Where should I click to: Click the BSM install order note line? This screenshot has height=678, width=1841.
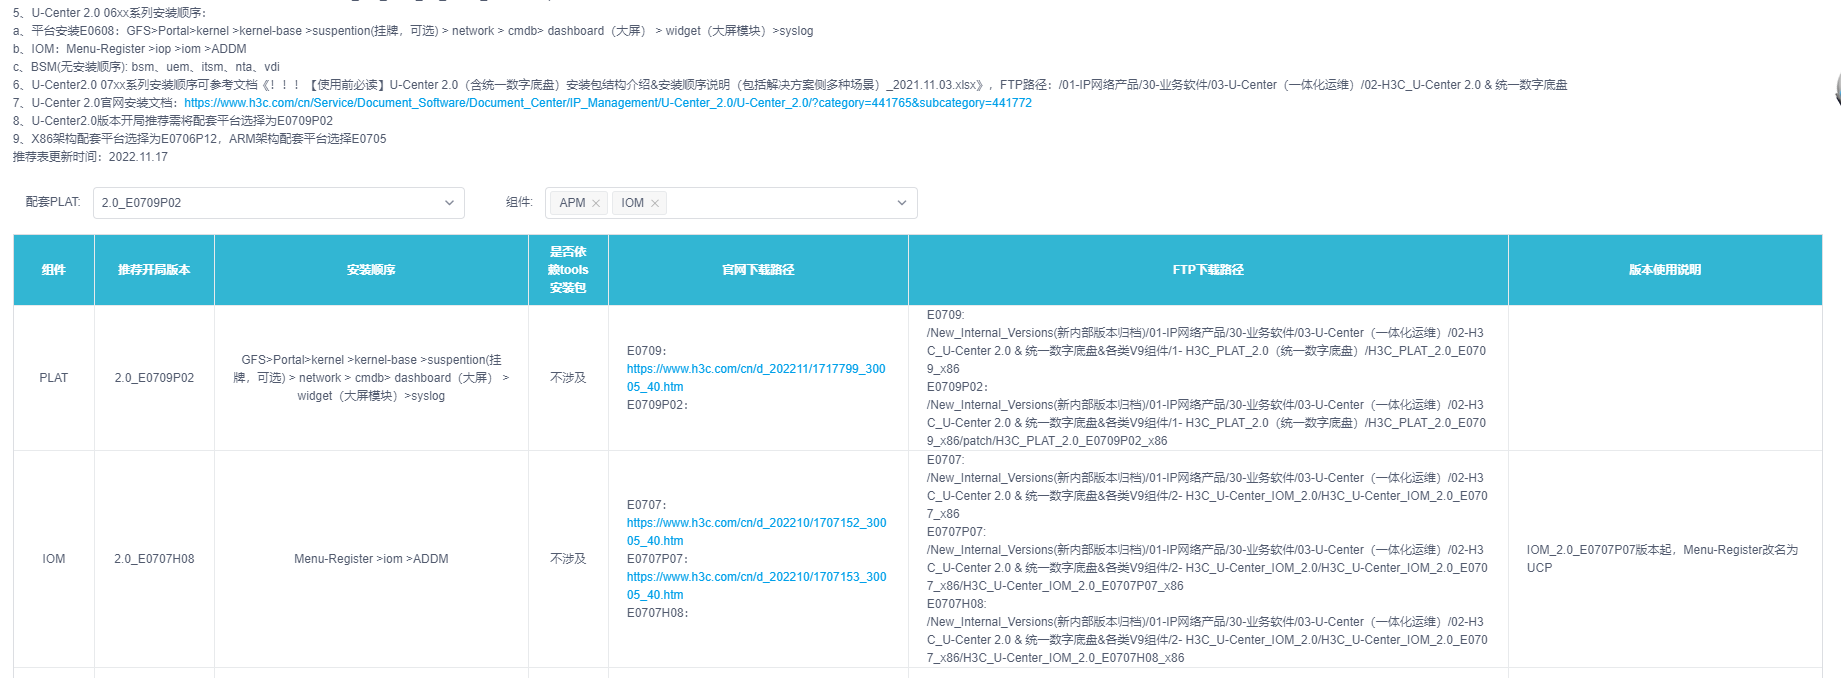coord(146,67)
